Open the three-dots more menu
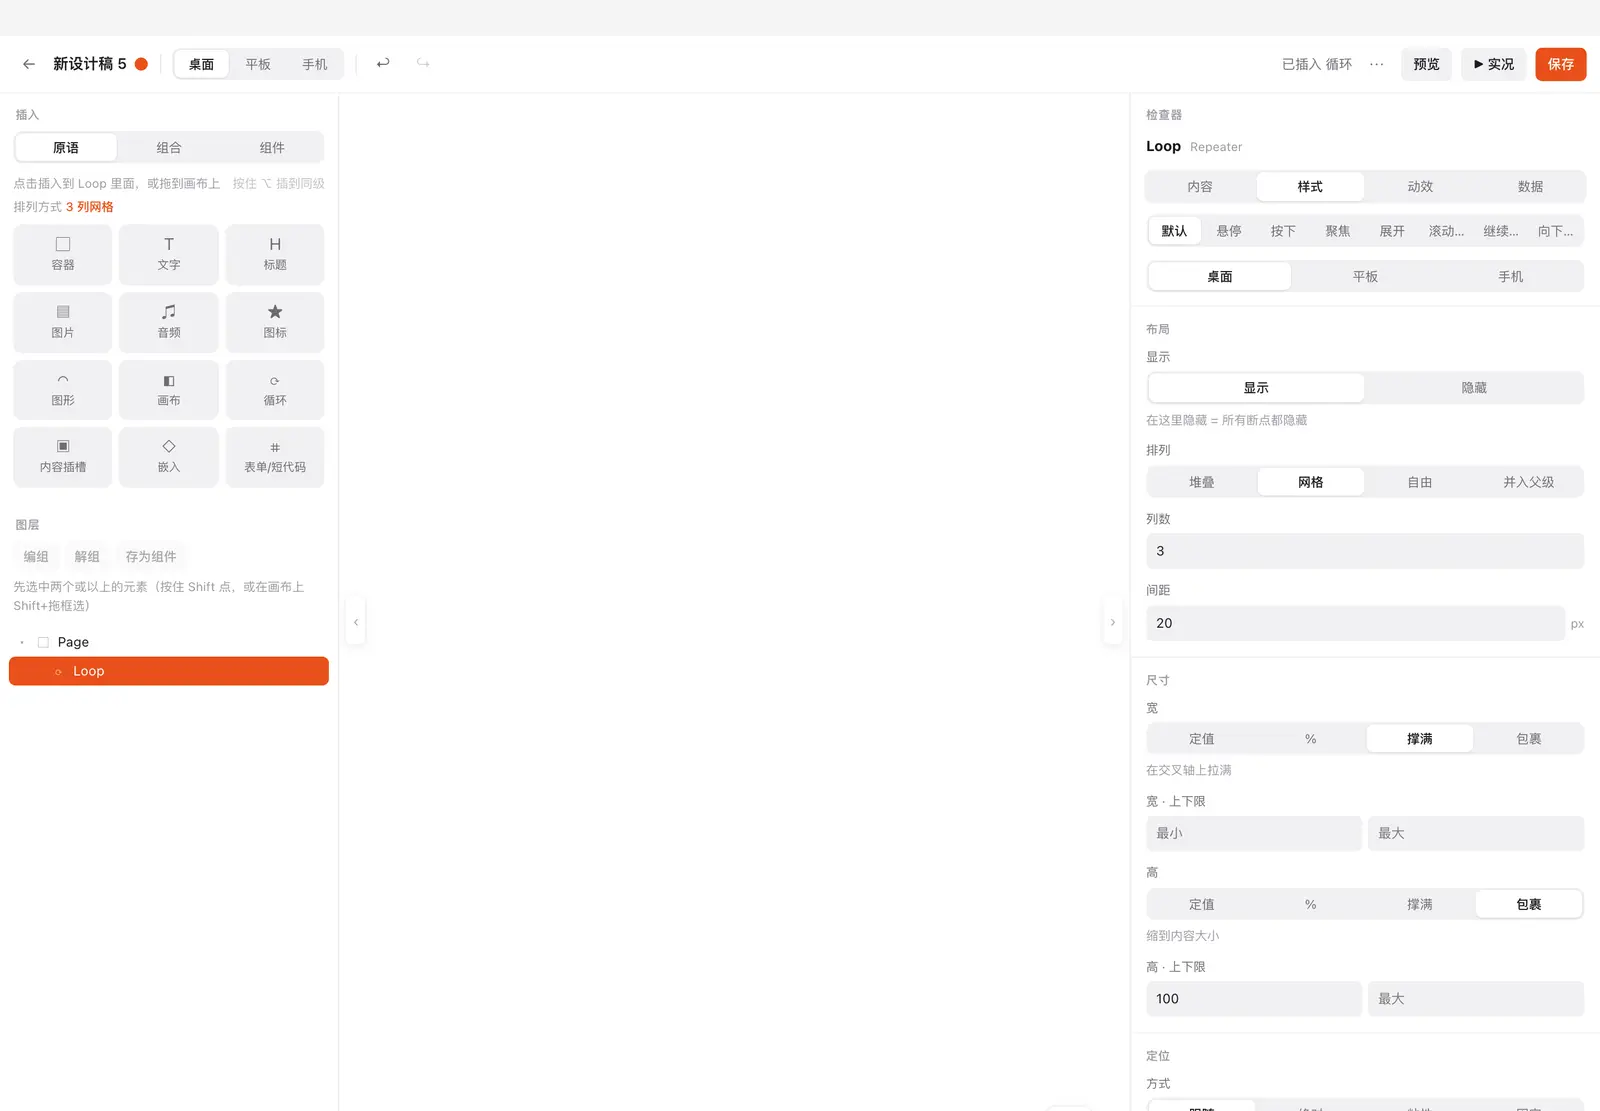 [1377, 64]
